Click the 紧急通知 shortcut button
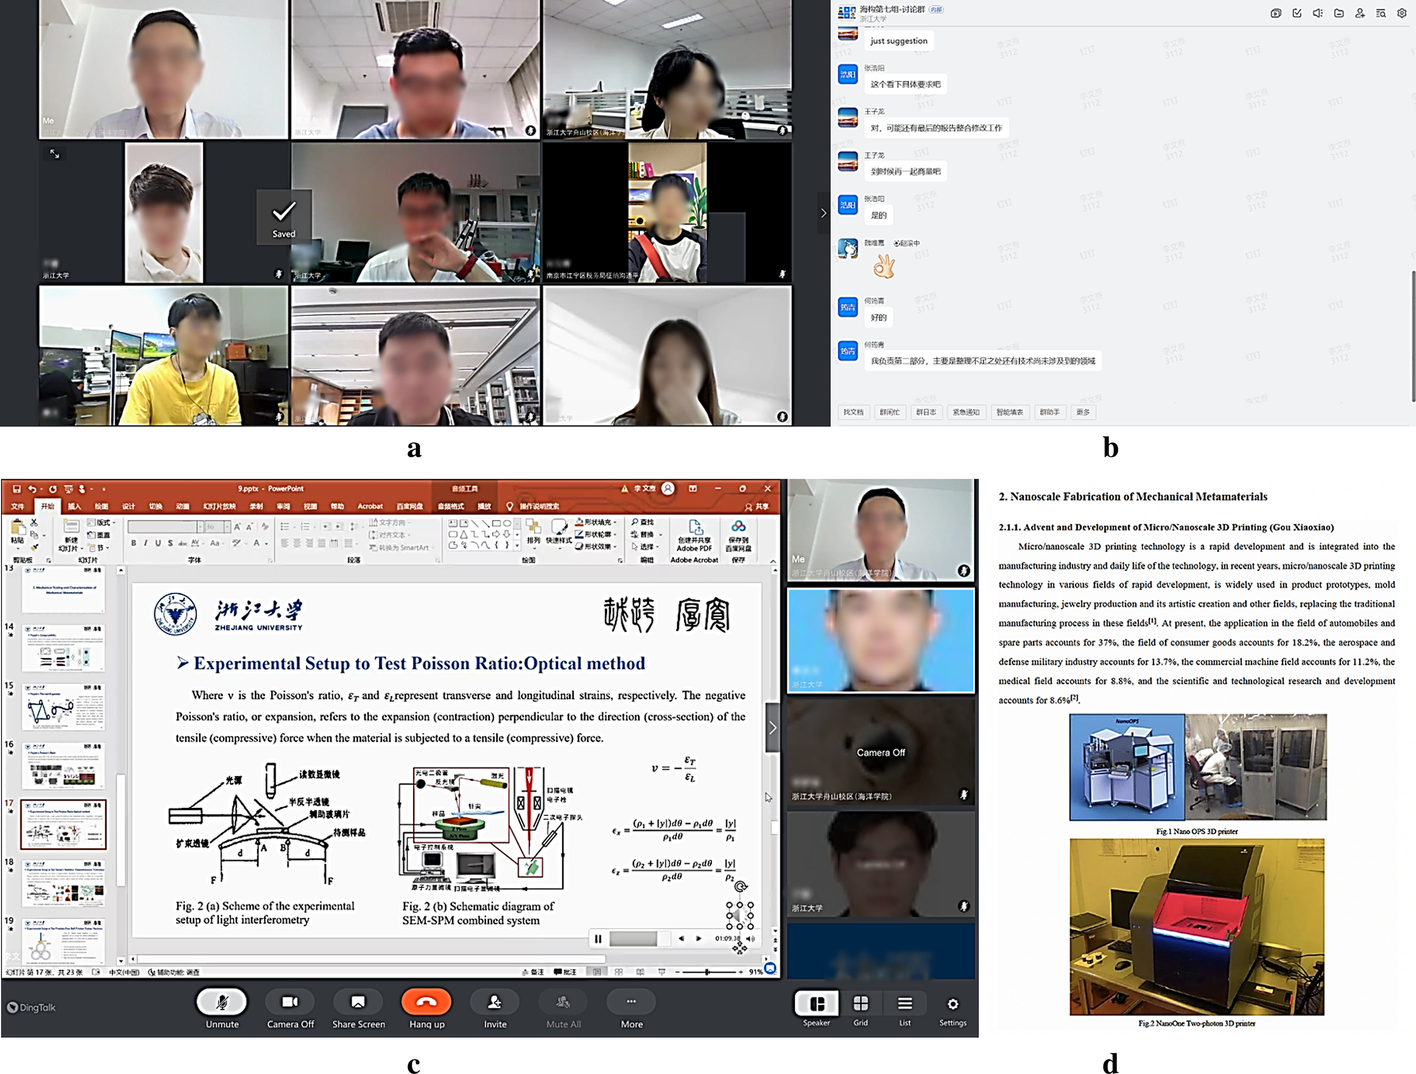Screen dimensions: 1416x1074 (x=966, y=412)
